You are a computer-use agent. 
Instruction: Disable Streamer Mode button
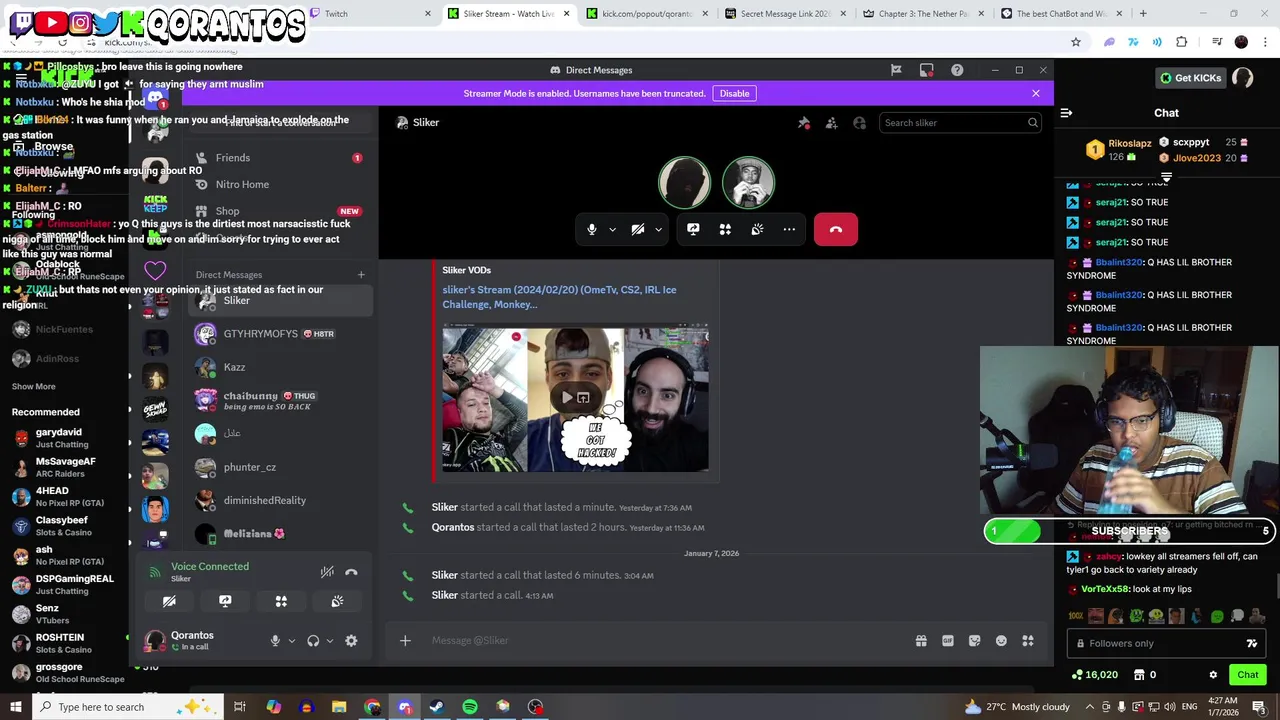coord(734,93)
